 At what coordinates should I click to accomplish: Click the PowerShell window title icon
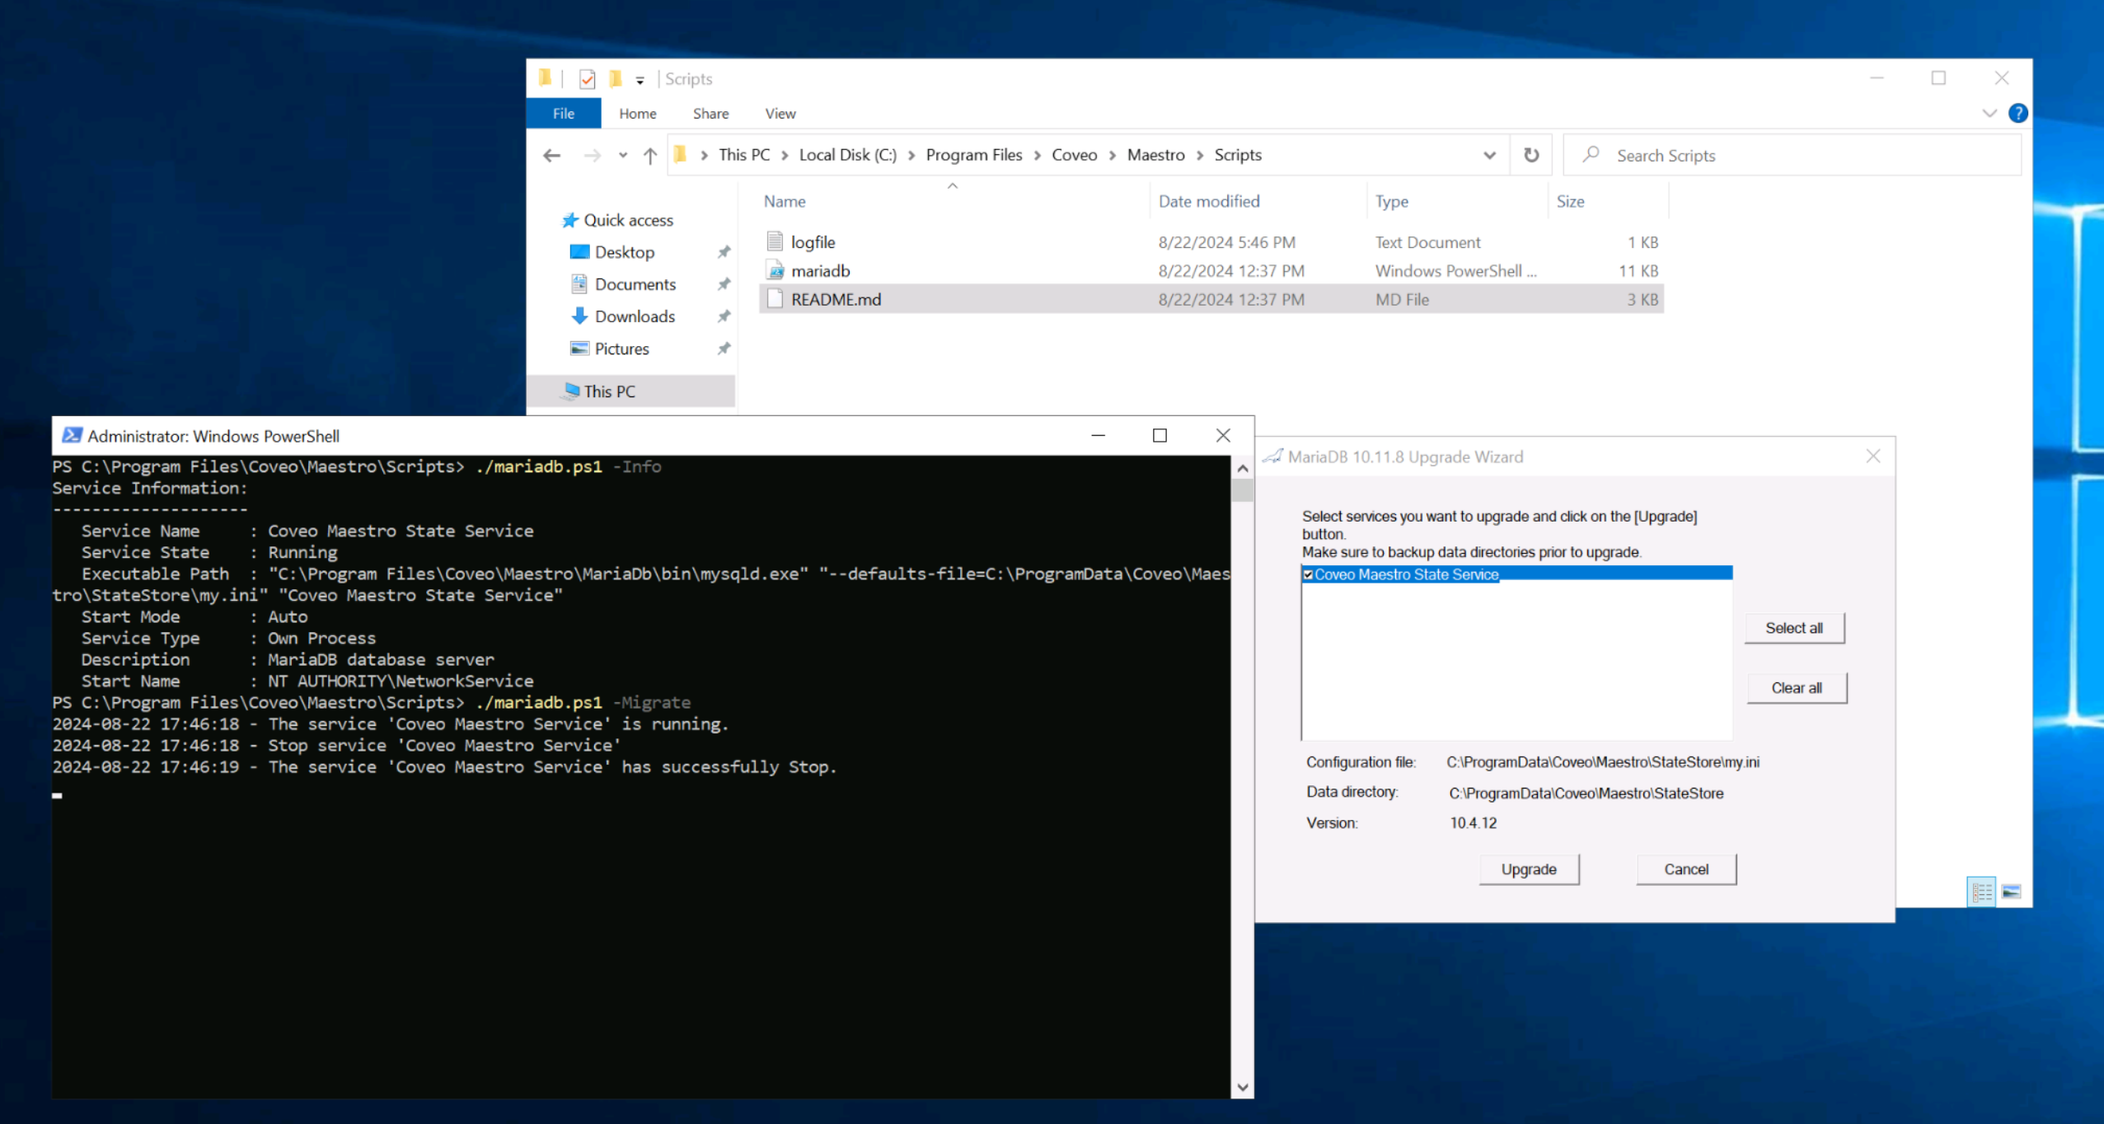(x=71, y=435)
